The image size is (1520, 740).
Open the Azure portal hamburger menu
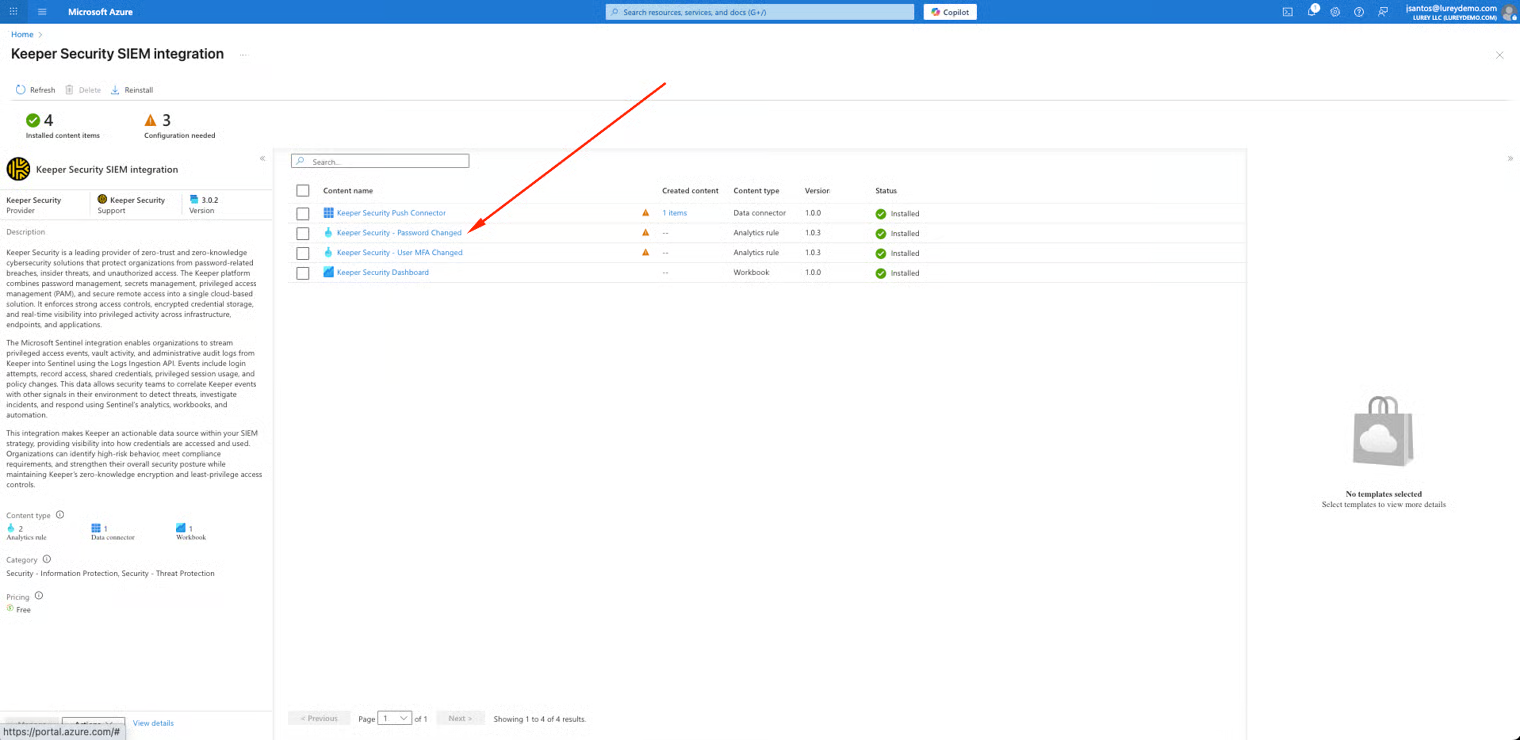point(42,12)
